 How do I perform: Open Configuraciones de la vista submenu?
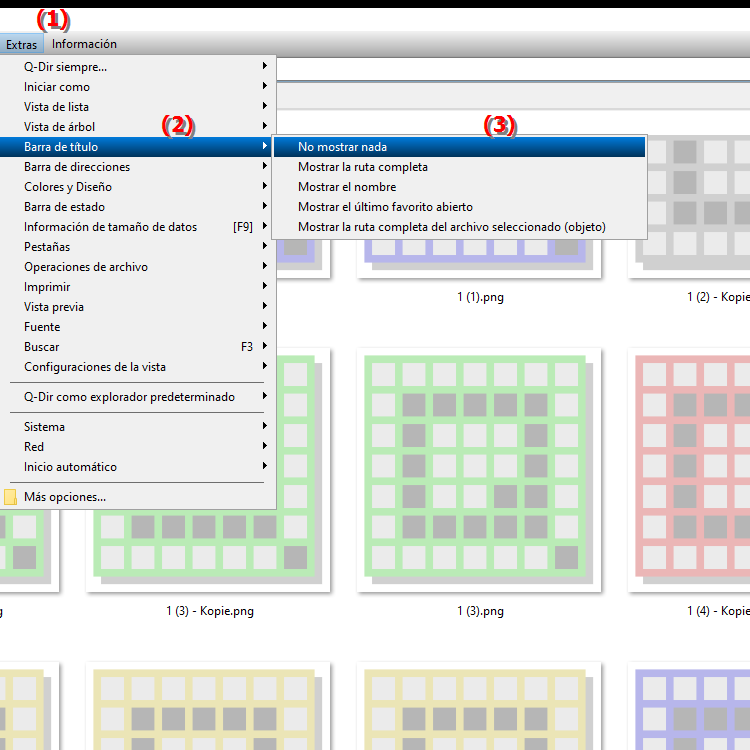pos(138,367)
